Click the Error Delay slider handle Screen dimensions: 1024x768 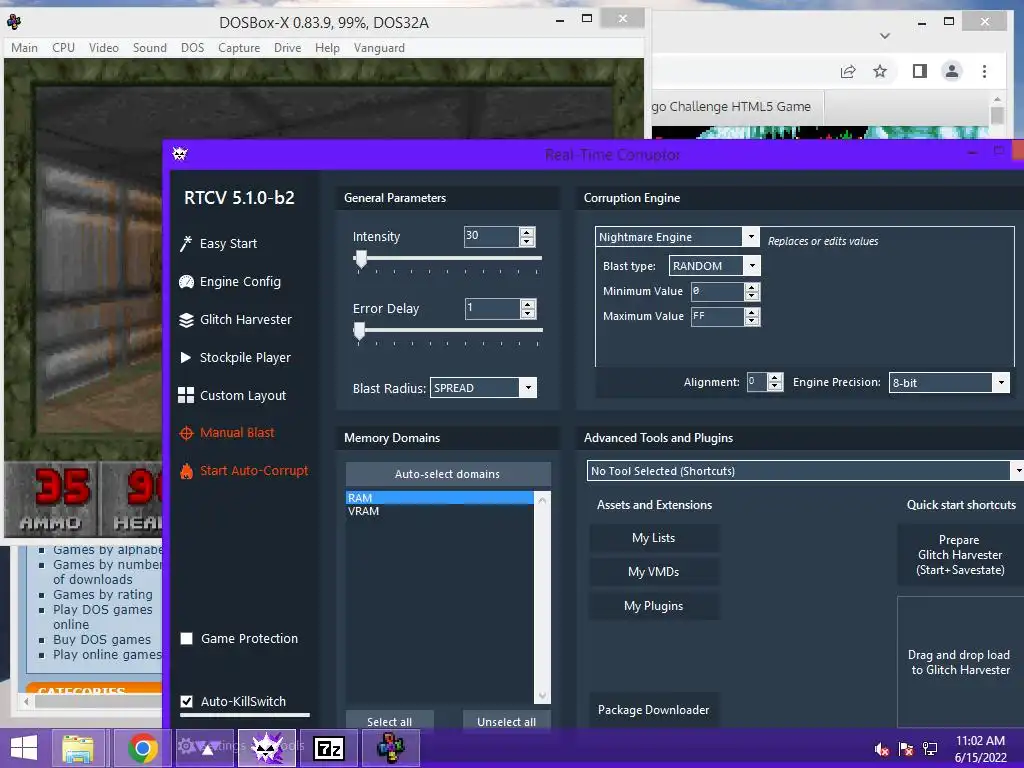pyautogui.click(x=359, y=332)
